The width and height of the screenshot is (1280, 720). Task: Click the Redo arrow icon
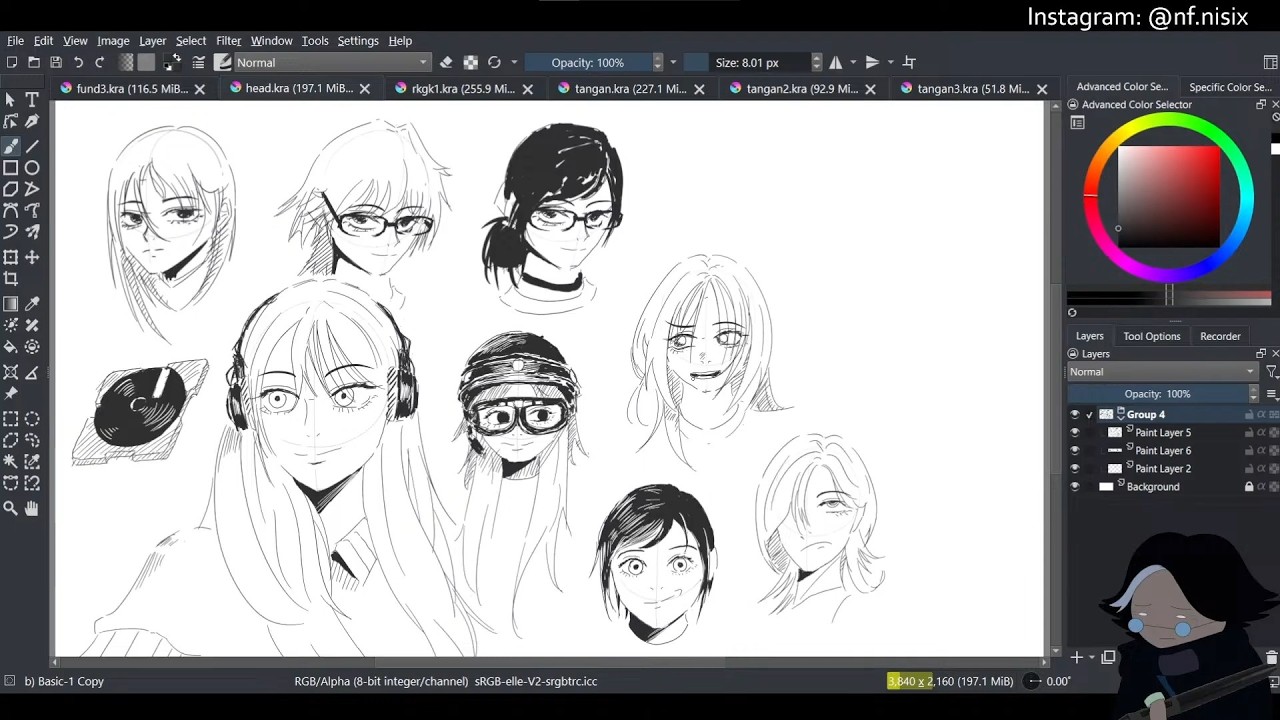(x=100, y=62)
